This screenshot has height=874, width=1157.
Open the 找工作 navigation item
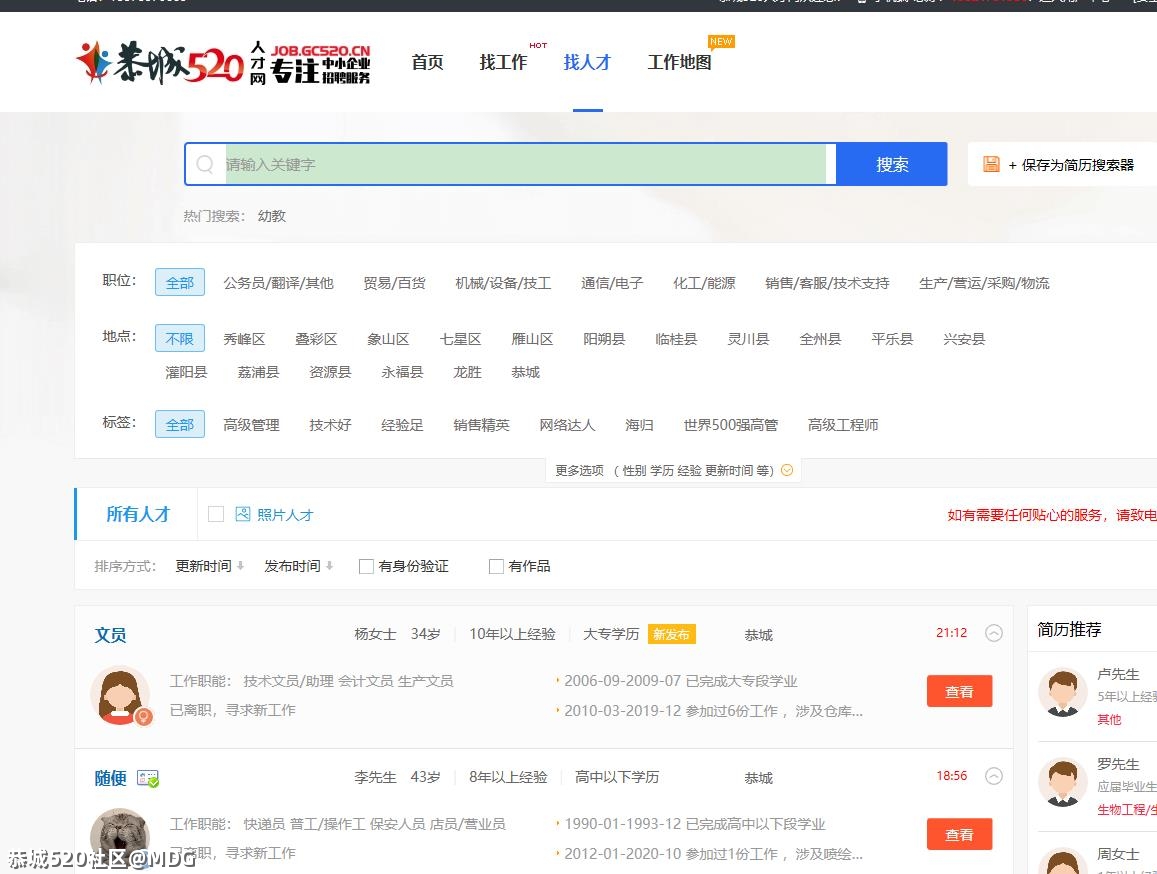(503, 63)
